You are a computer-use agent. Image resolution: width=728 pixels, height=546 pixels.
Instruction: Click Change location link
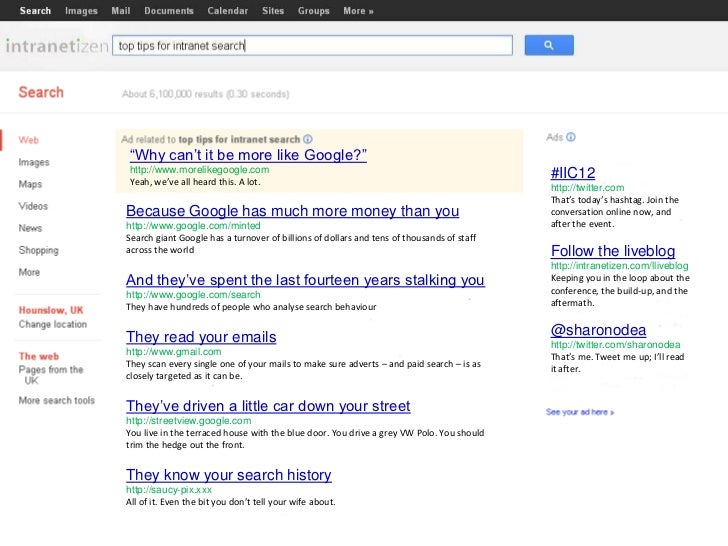coord(52,324)
